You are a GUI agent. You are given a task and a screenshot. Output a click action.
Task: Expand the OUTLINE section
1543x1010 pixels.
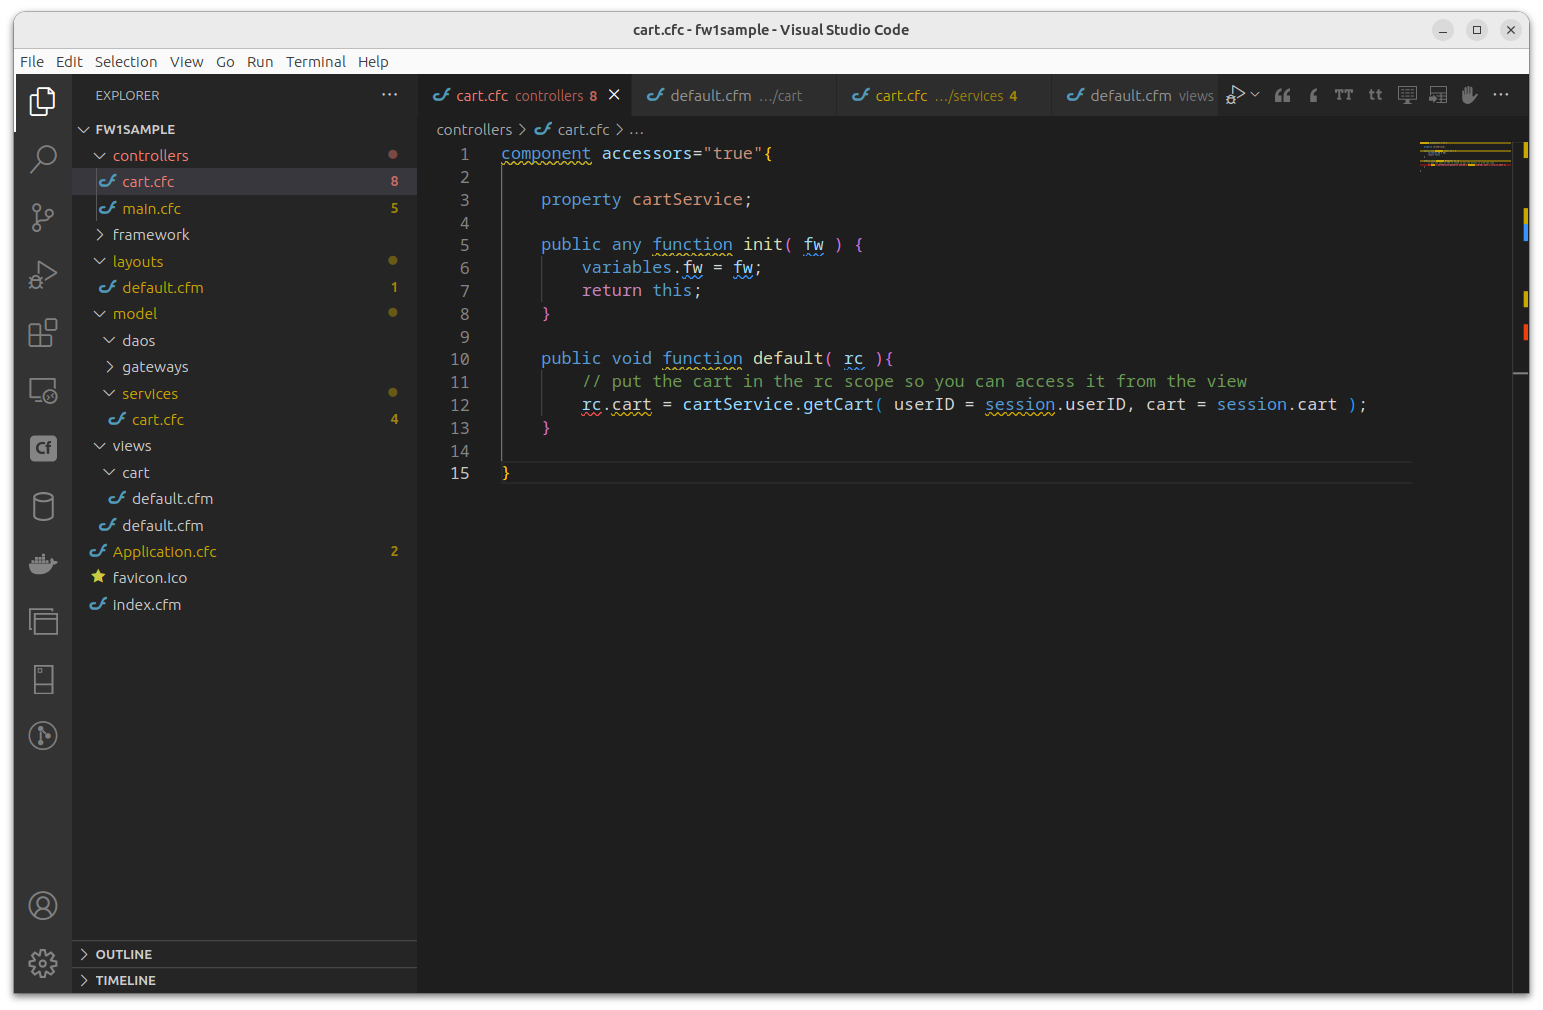coord(84,955)
